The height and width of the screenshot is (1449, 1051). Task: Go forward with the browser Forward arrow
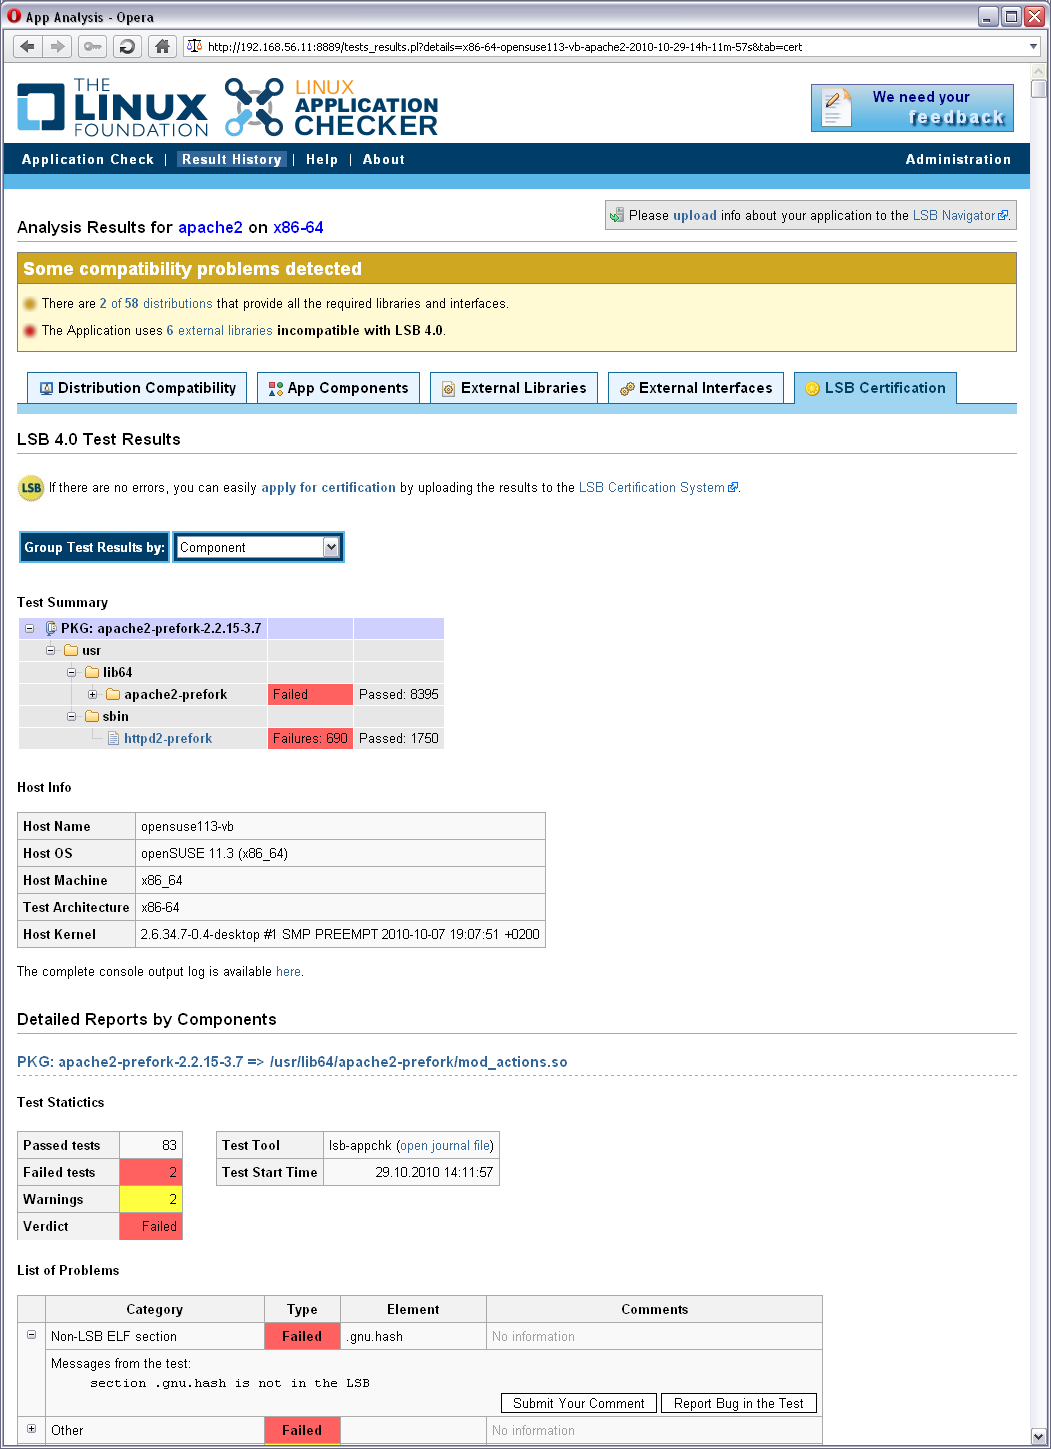[57, 46]
